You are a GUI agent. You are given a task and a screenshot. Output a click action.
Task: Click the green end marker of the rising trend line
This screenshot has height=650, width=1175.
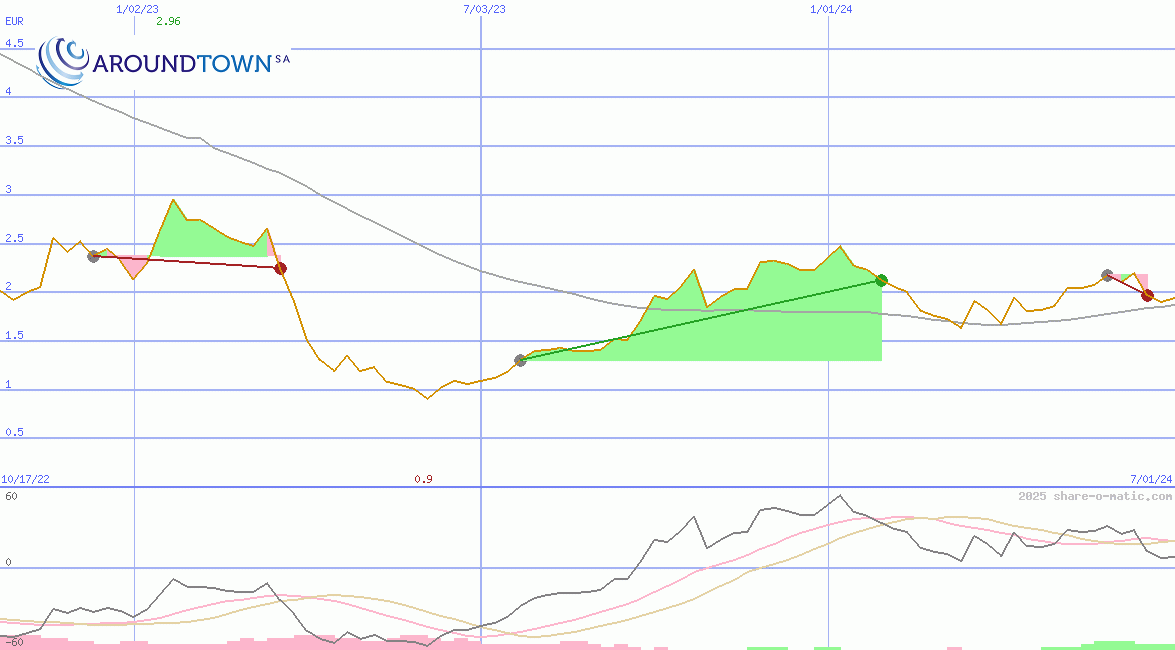[x=881, y=280]
